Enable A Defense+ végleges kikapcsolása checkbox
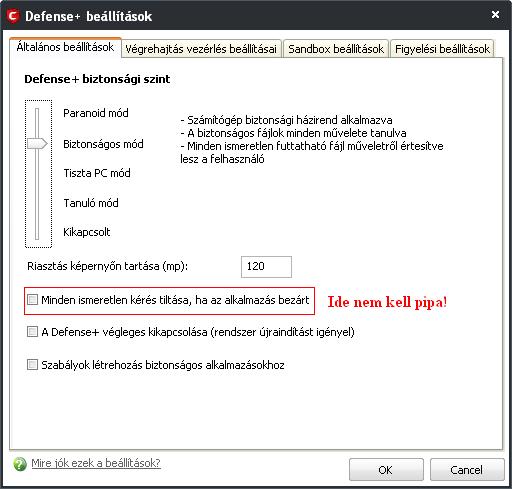 tap(32, 332)
